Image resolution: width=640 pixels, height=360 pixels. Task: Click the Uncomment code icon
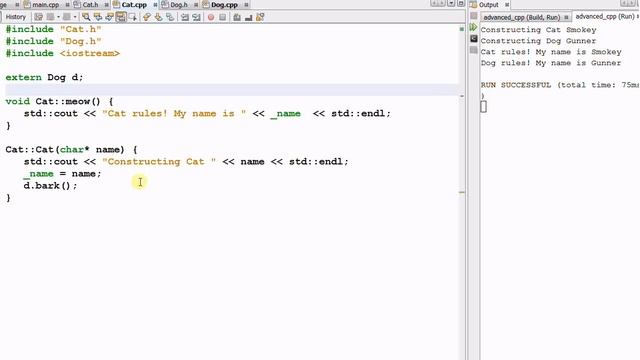click(248, 17)
